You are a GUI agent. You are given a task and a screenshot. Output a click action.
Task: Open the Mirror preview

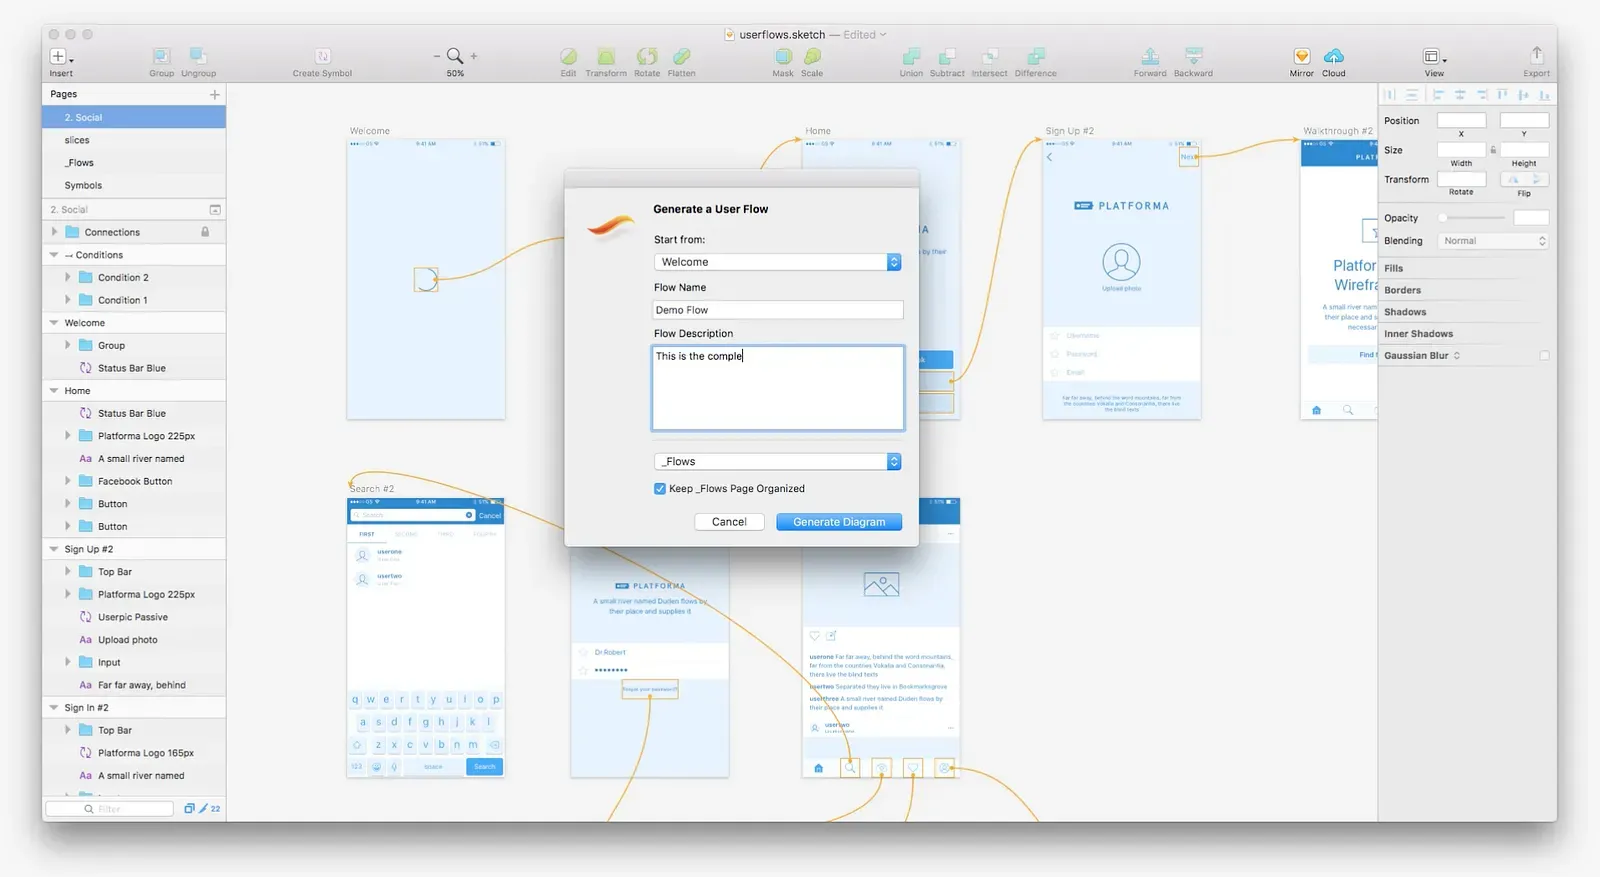click(x=1302, y=57)
